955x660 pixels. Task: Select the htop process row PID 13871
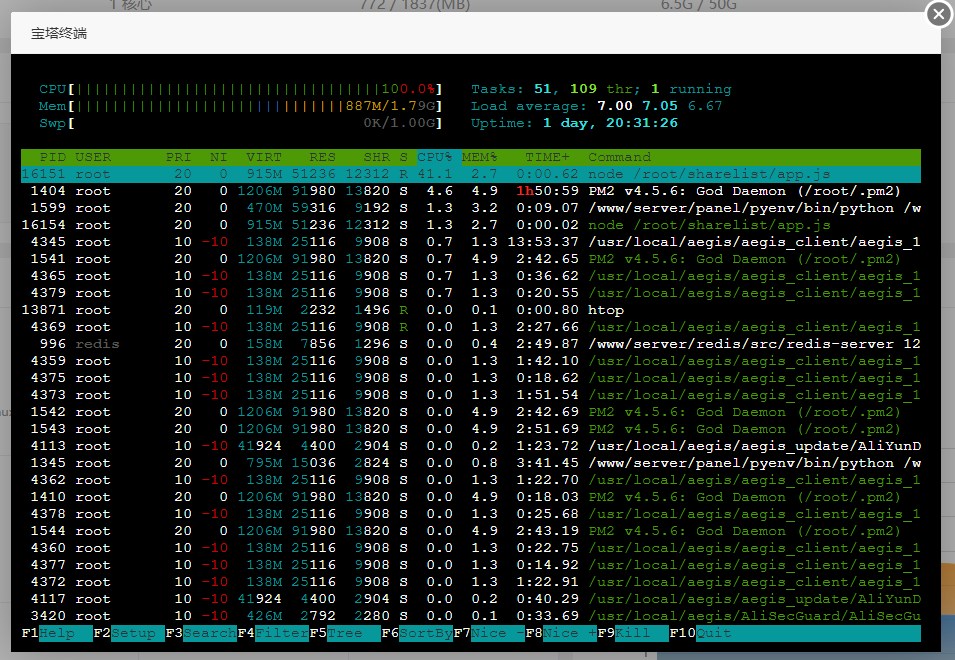471,311
